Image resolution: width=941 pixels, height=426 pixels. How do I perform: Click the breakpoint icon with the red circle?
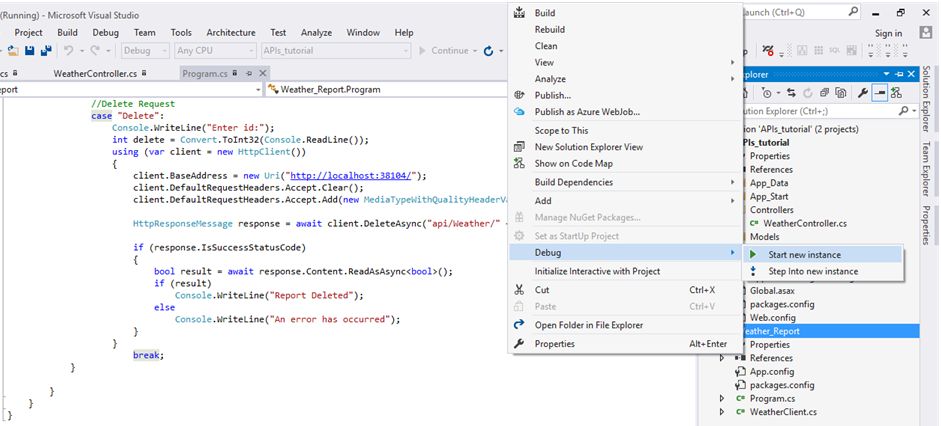click(x=768, y=50)
